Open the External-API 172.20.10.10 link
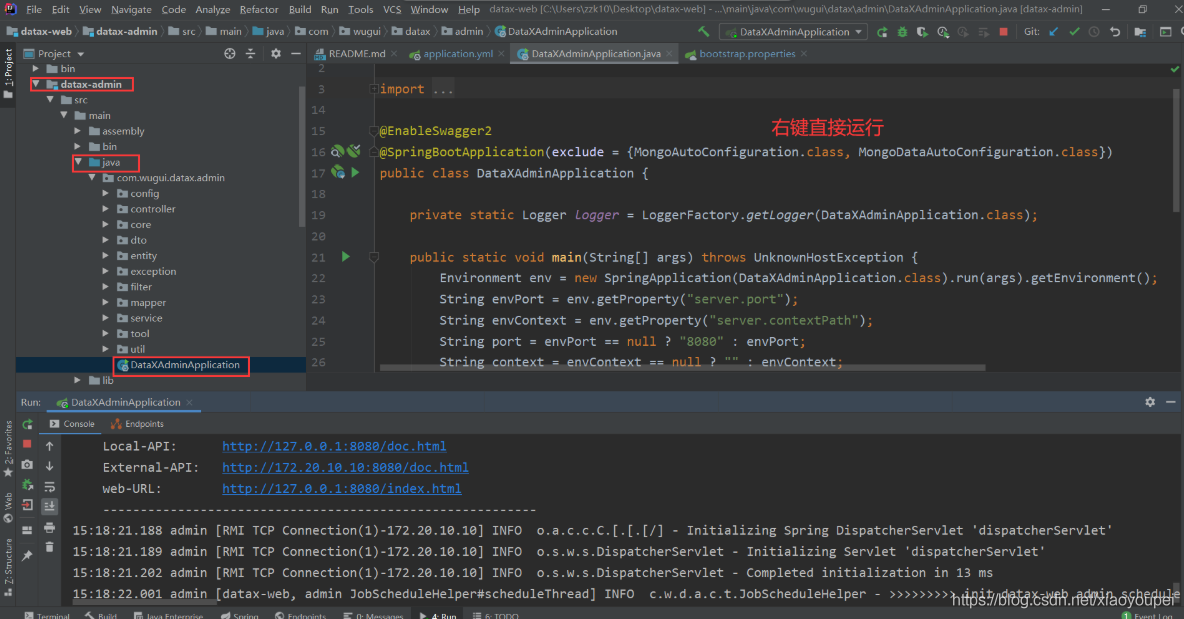The image size is (1184, 619). tap(345, 467)
